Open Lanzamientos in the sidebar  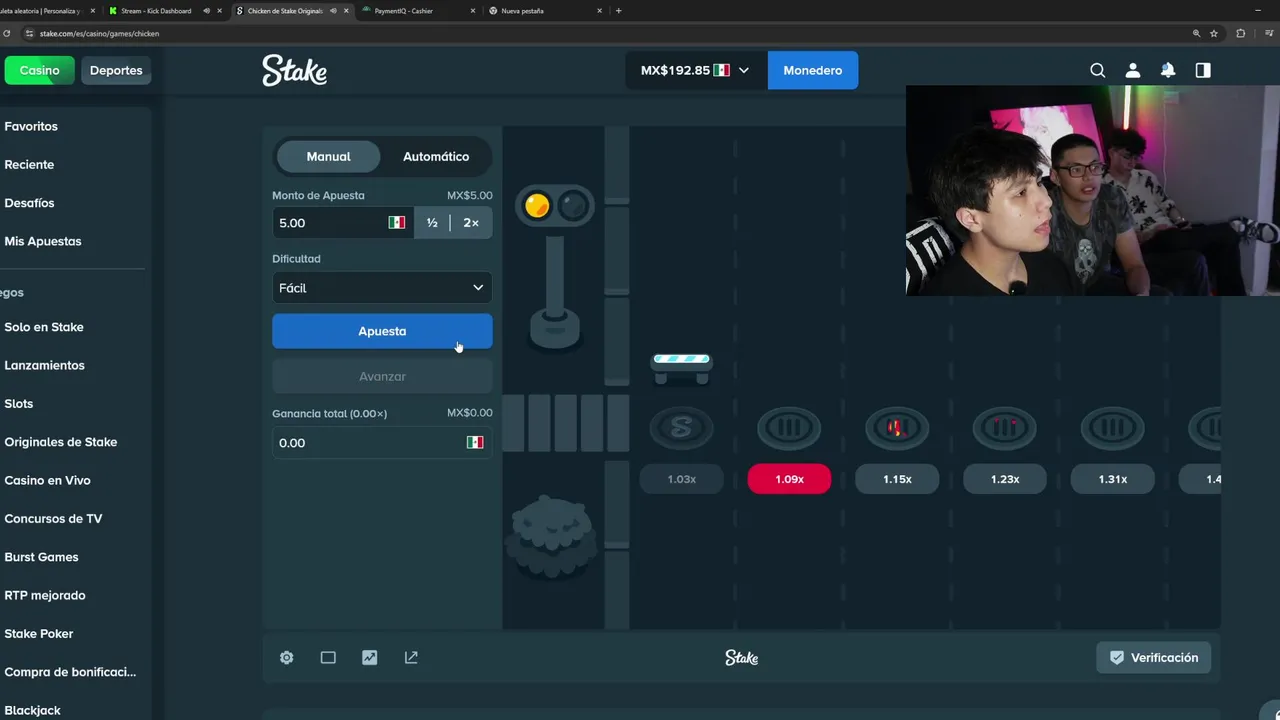pyautogui.click(x=44, y=365)
